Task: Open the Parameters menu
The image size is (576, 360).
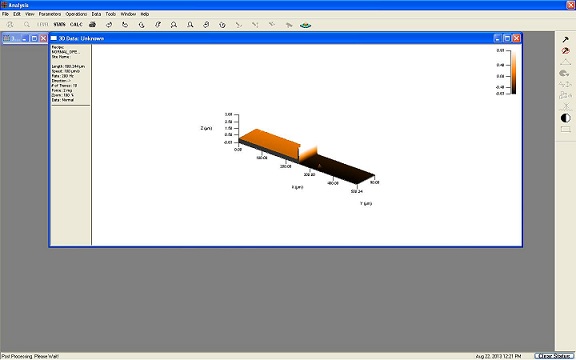Action: click(50, 14)
